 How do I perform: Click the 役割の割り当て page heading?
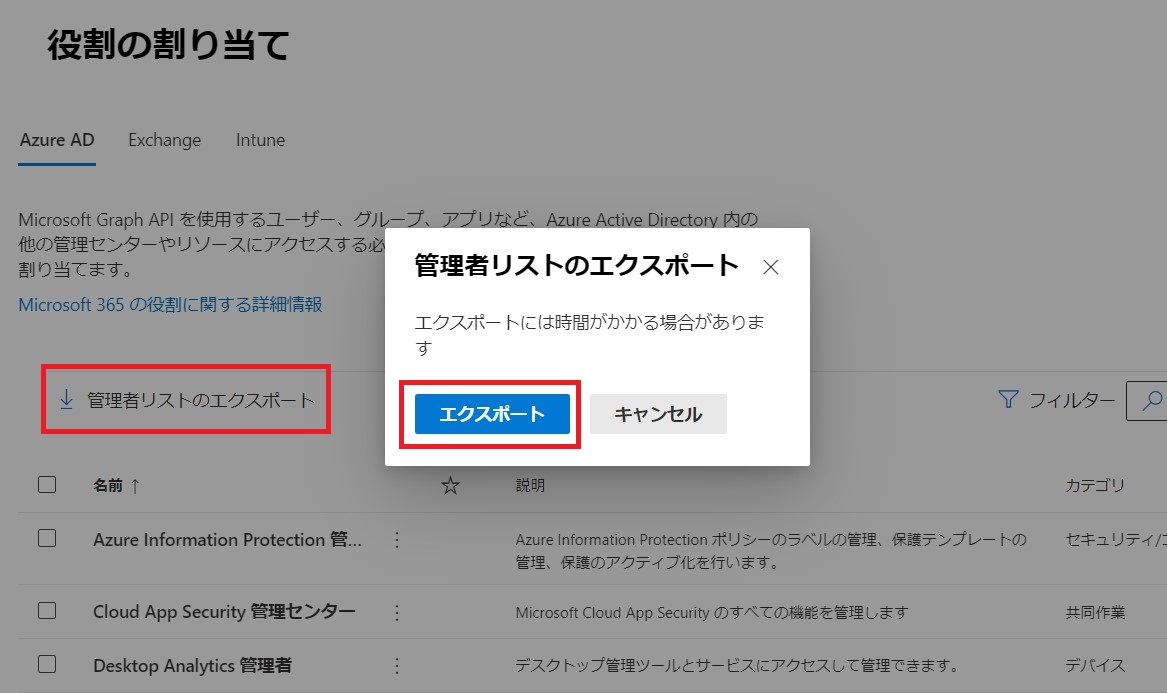click(168, 45)
